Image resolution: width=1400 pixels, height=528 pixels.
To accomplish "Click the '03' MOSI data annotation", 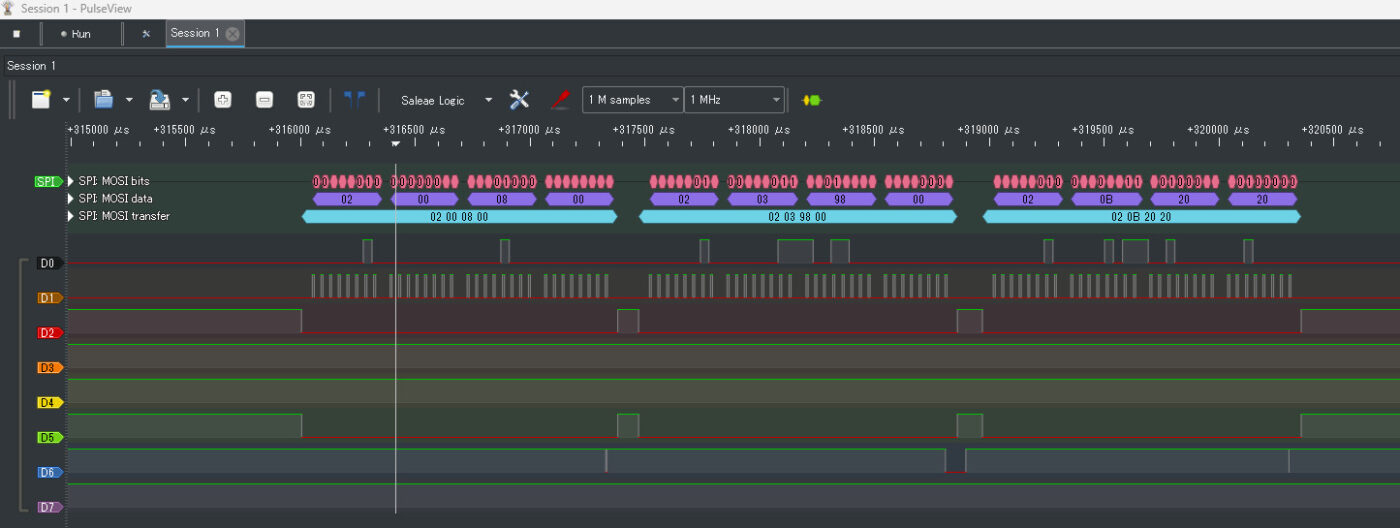I will pyautogui.click(x=763, y=199).
